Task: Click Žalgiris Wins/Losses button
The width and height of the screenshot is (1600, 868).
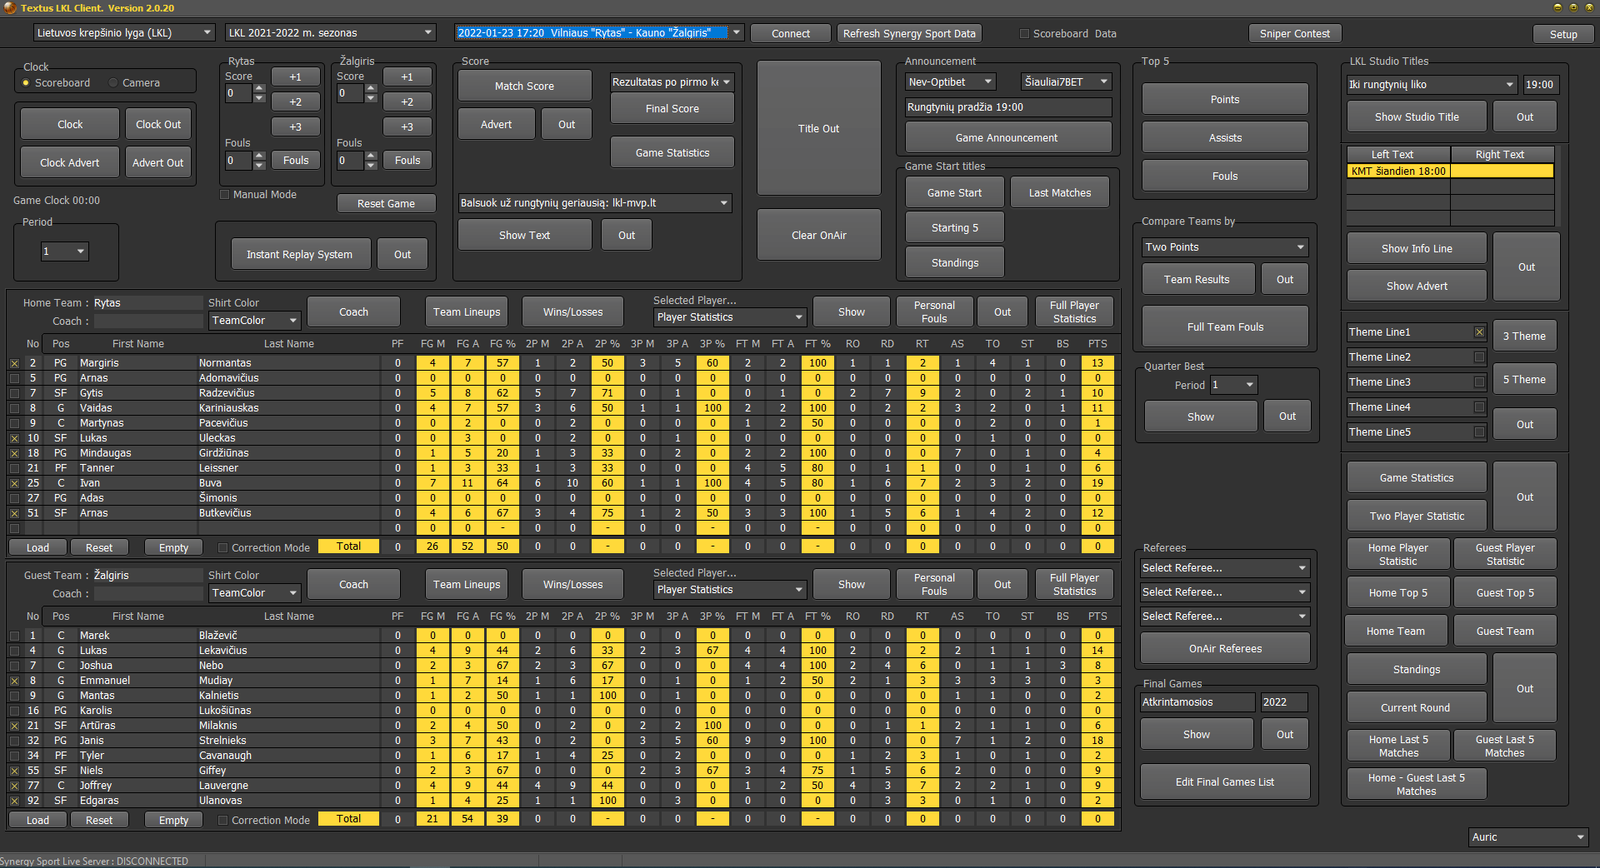Action: tap(573, 584)
